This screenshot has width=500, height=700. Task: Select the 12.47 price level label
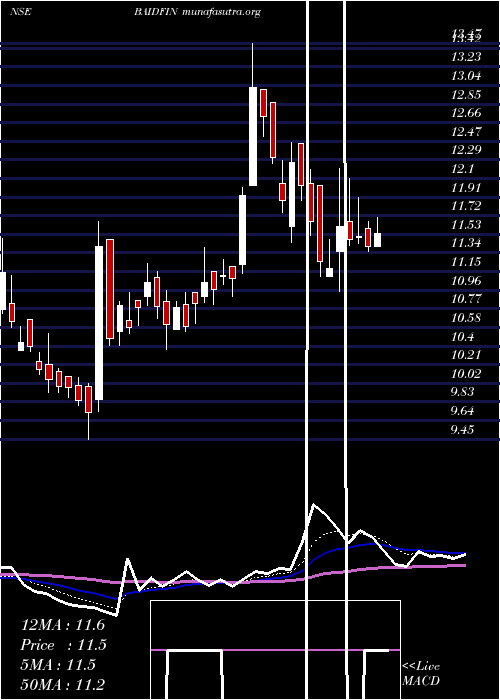pyautogui.click(x=466, y=132)
